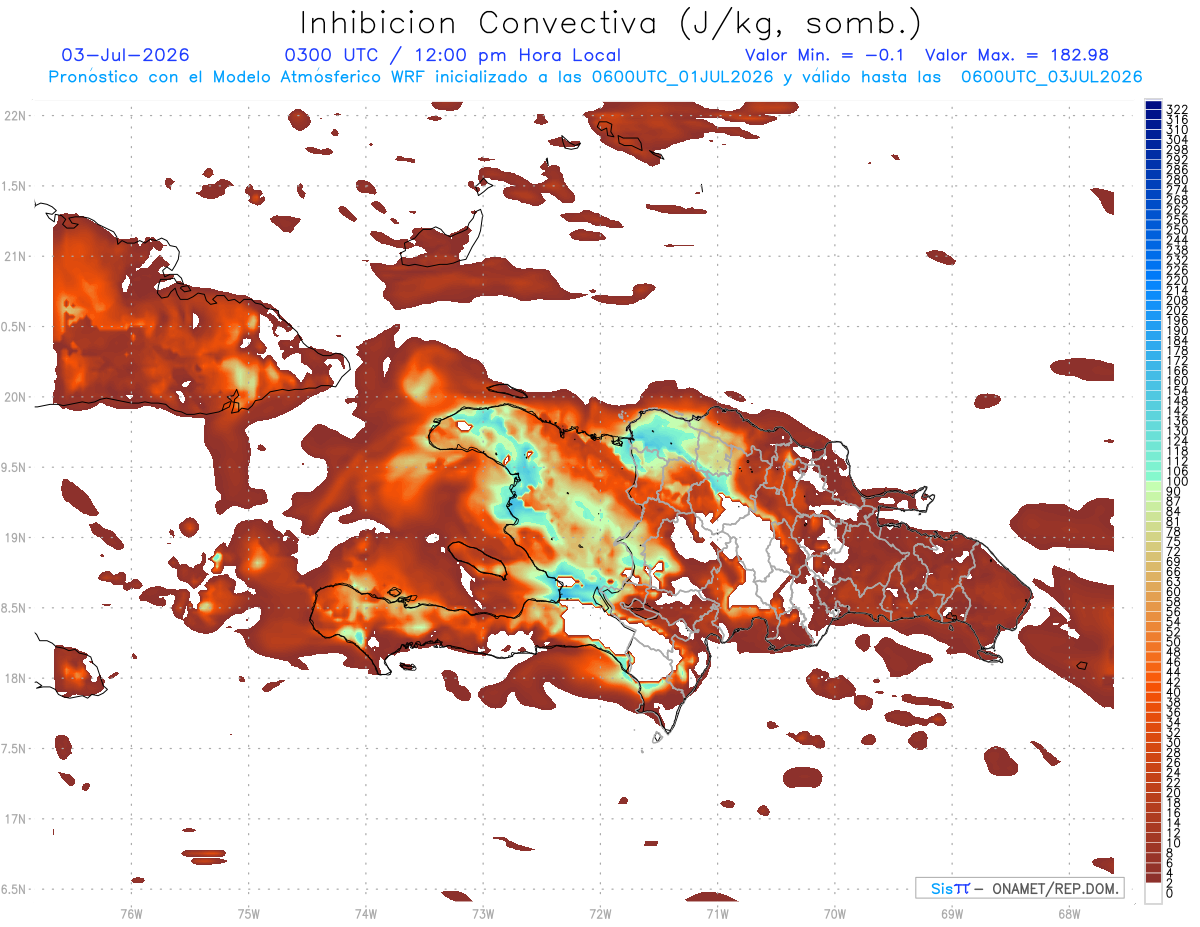The width and height of the screenshot is (1200, 927).
Task: Click the latitude label '22N'
Action: 14,116
